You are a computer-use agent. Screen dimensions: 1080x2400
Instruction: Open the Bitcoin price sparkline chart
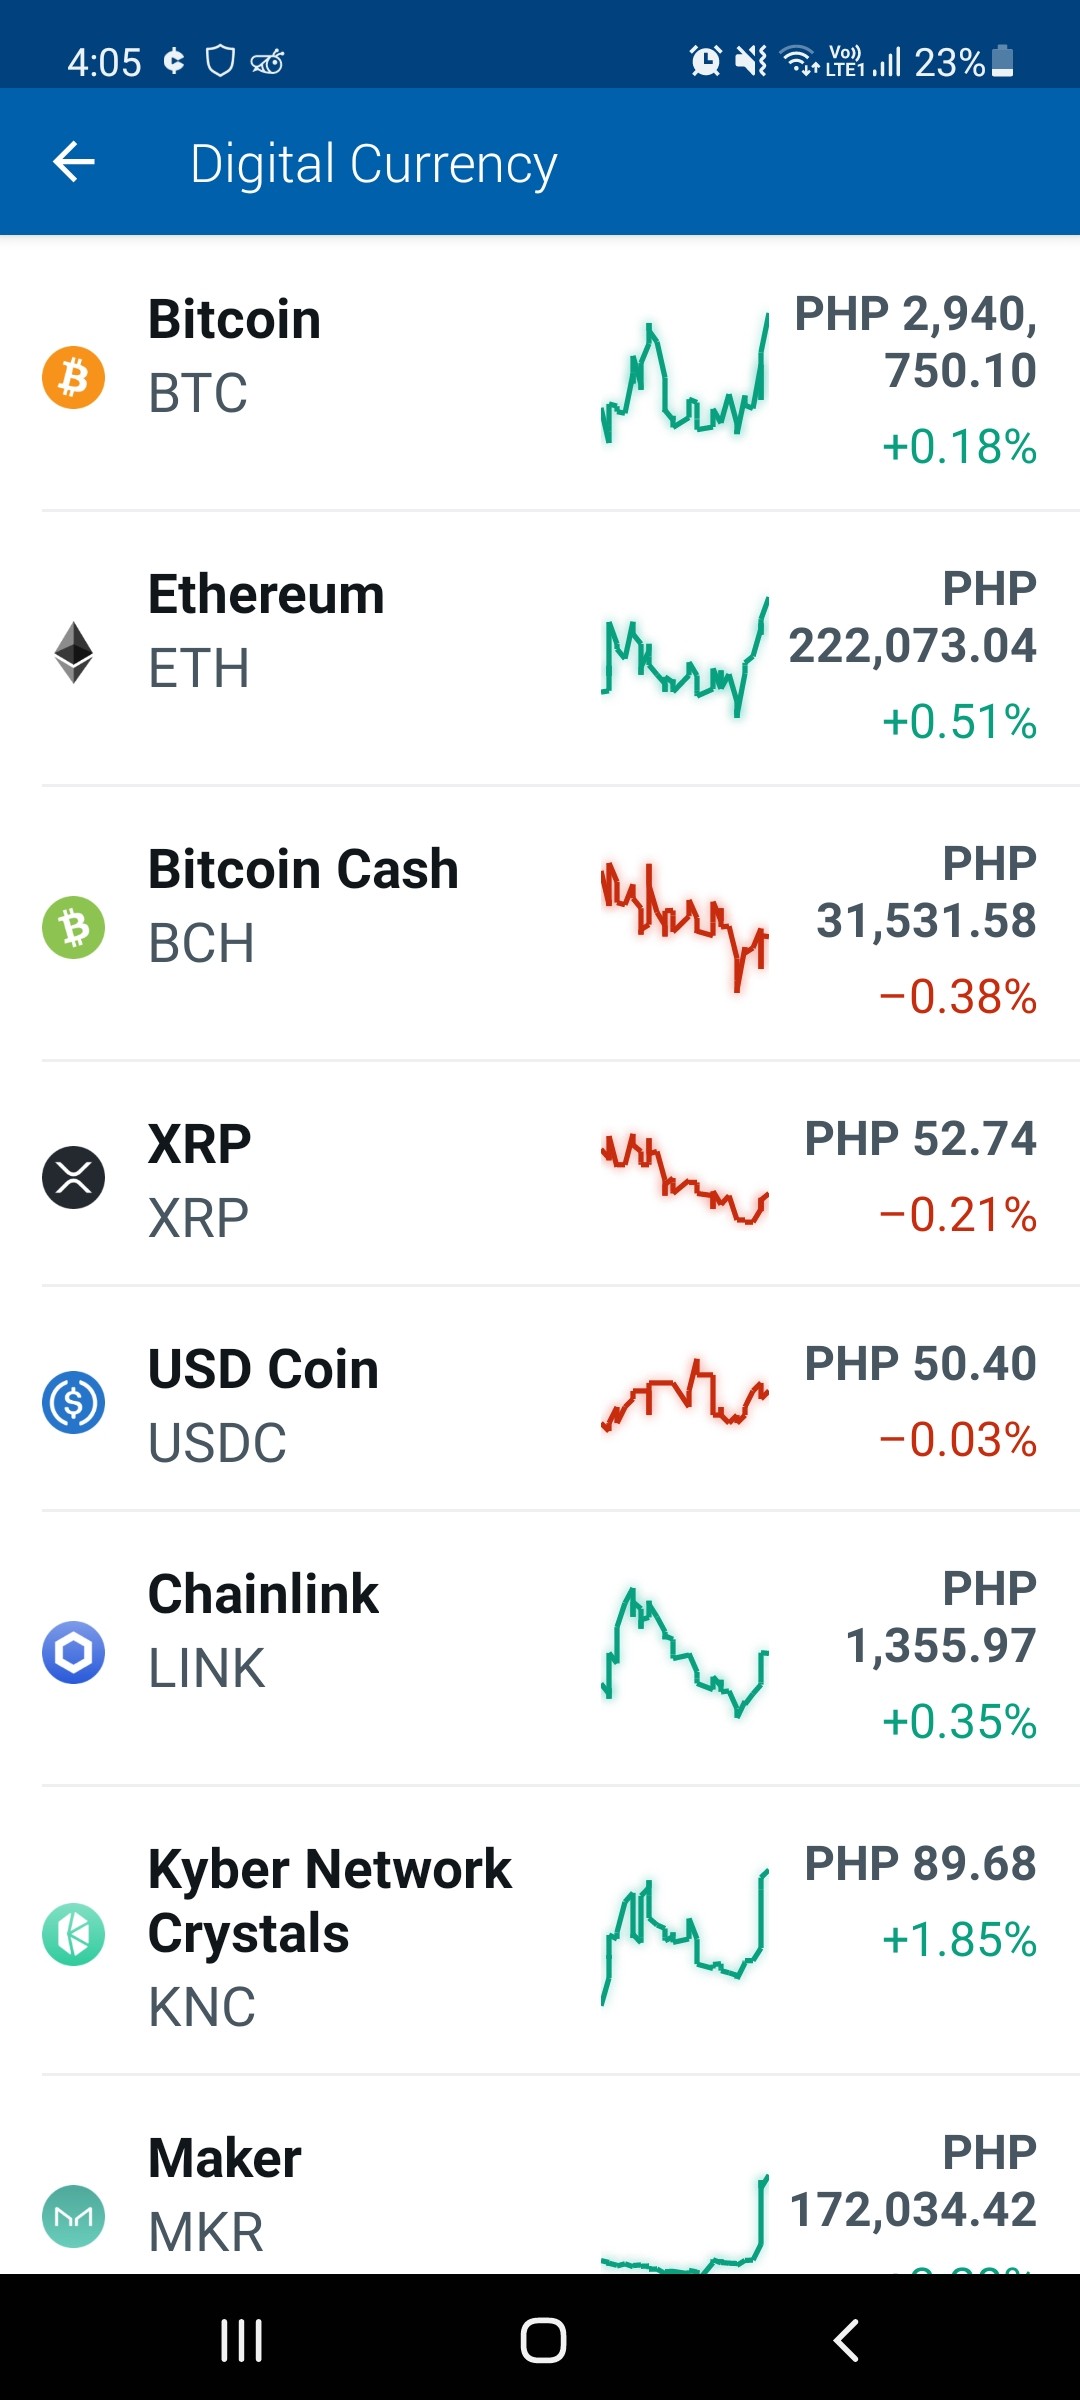[685, 378]
